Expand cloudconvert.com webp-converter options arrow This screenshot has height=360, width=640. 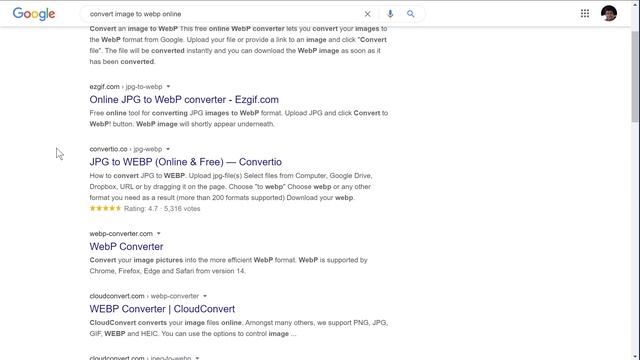pos(205,296)
